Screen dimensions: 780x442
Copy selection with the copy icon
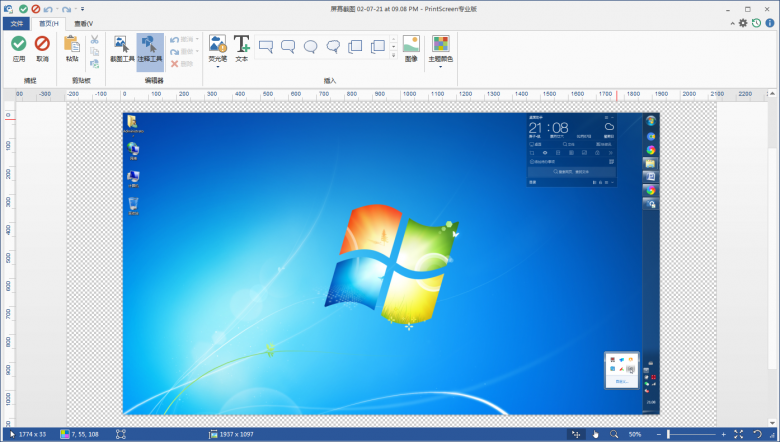95,51
